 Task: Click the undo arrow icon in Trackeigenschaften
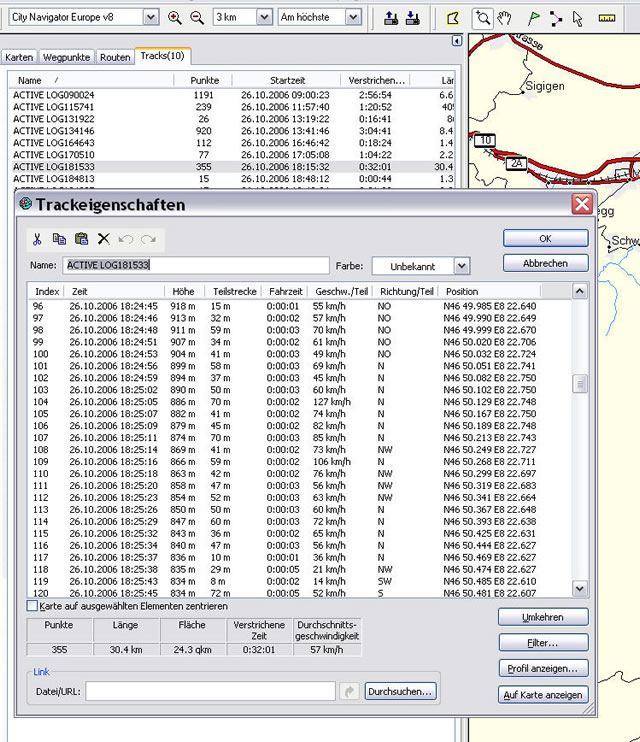click(x=125, y=239)
